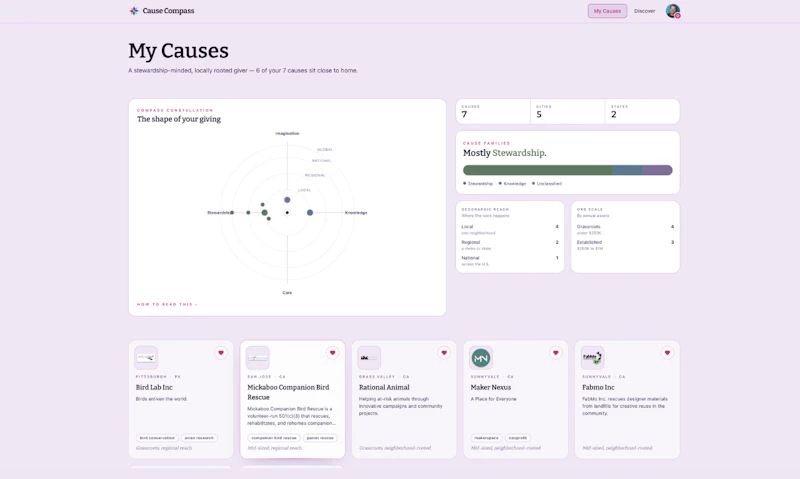Click the Causes count 7 stat
Image resolution: width=800 pixels, height=479 pixels.
[x=493, y=111]
